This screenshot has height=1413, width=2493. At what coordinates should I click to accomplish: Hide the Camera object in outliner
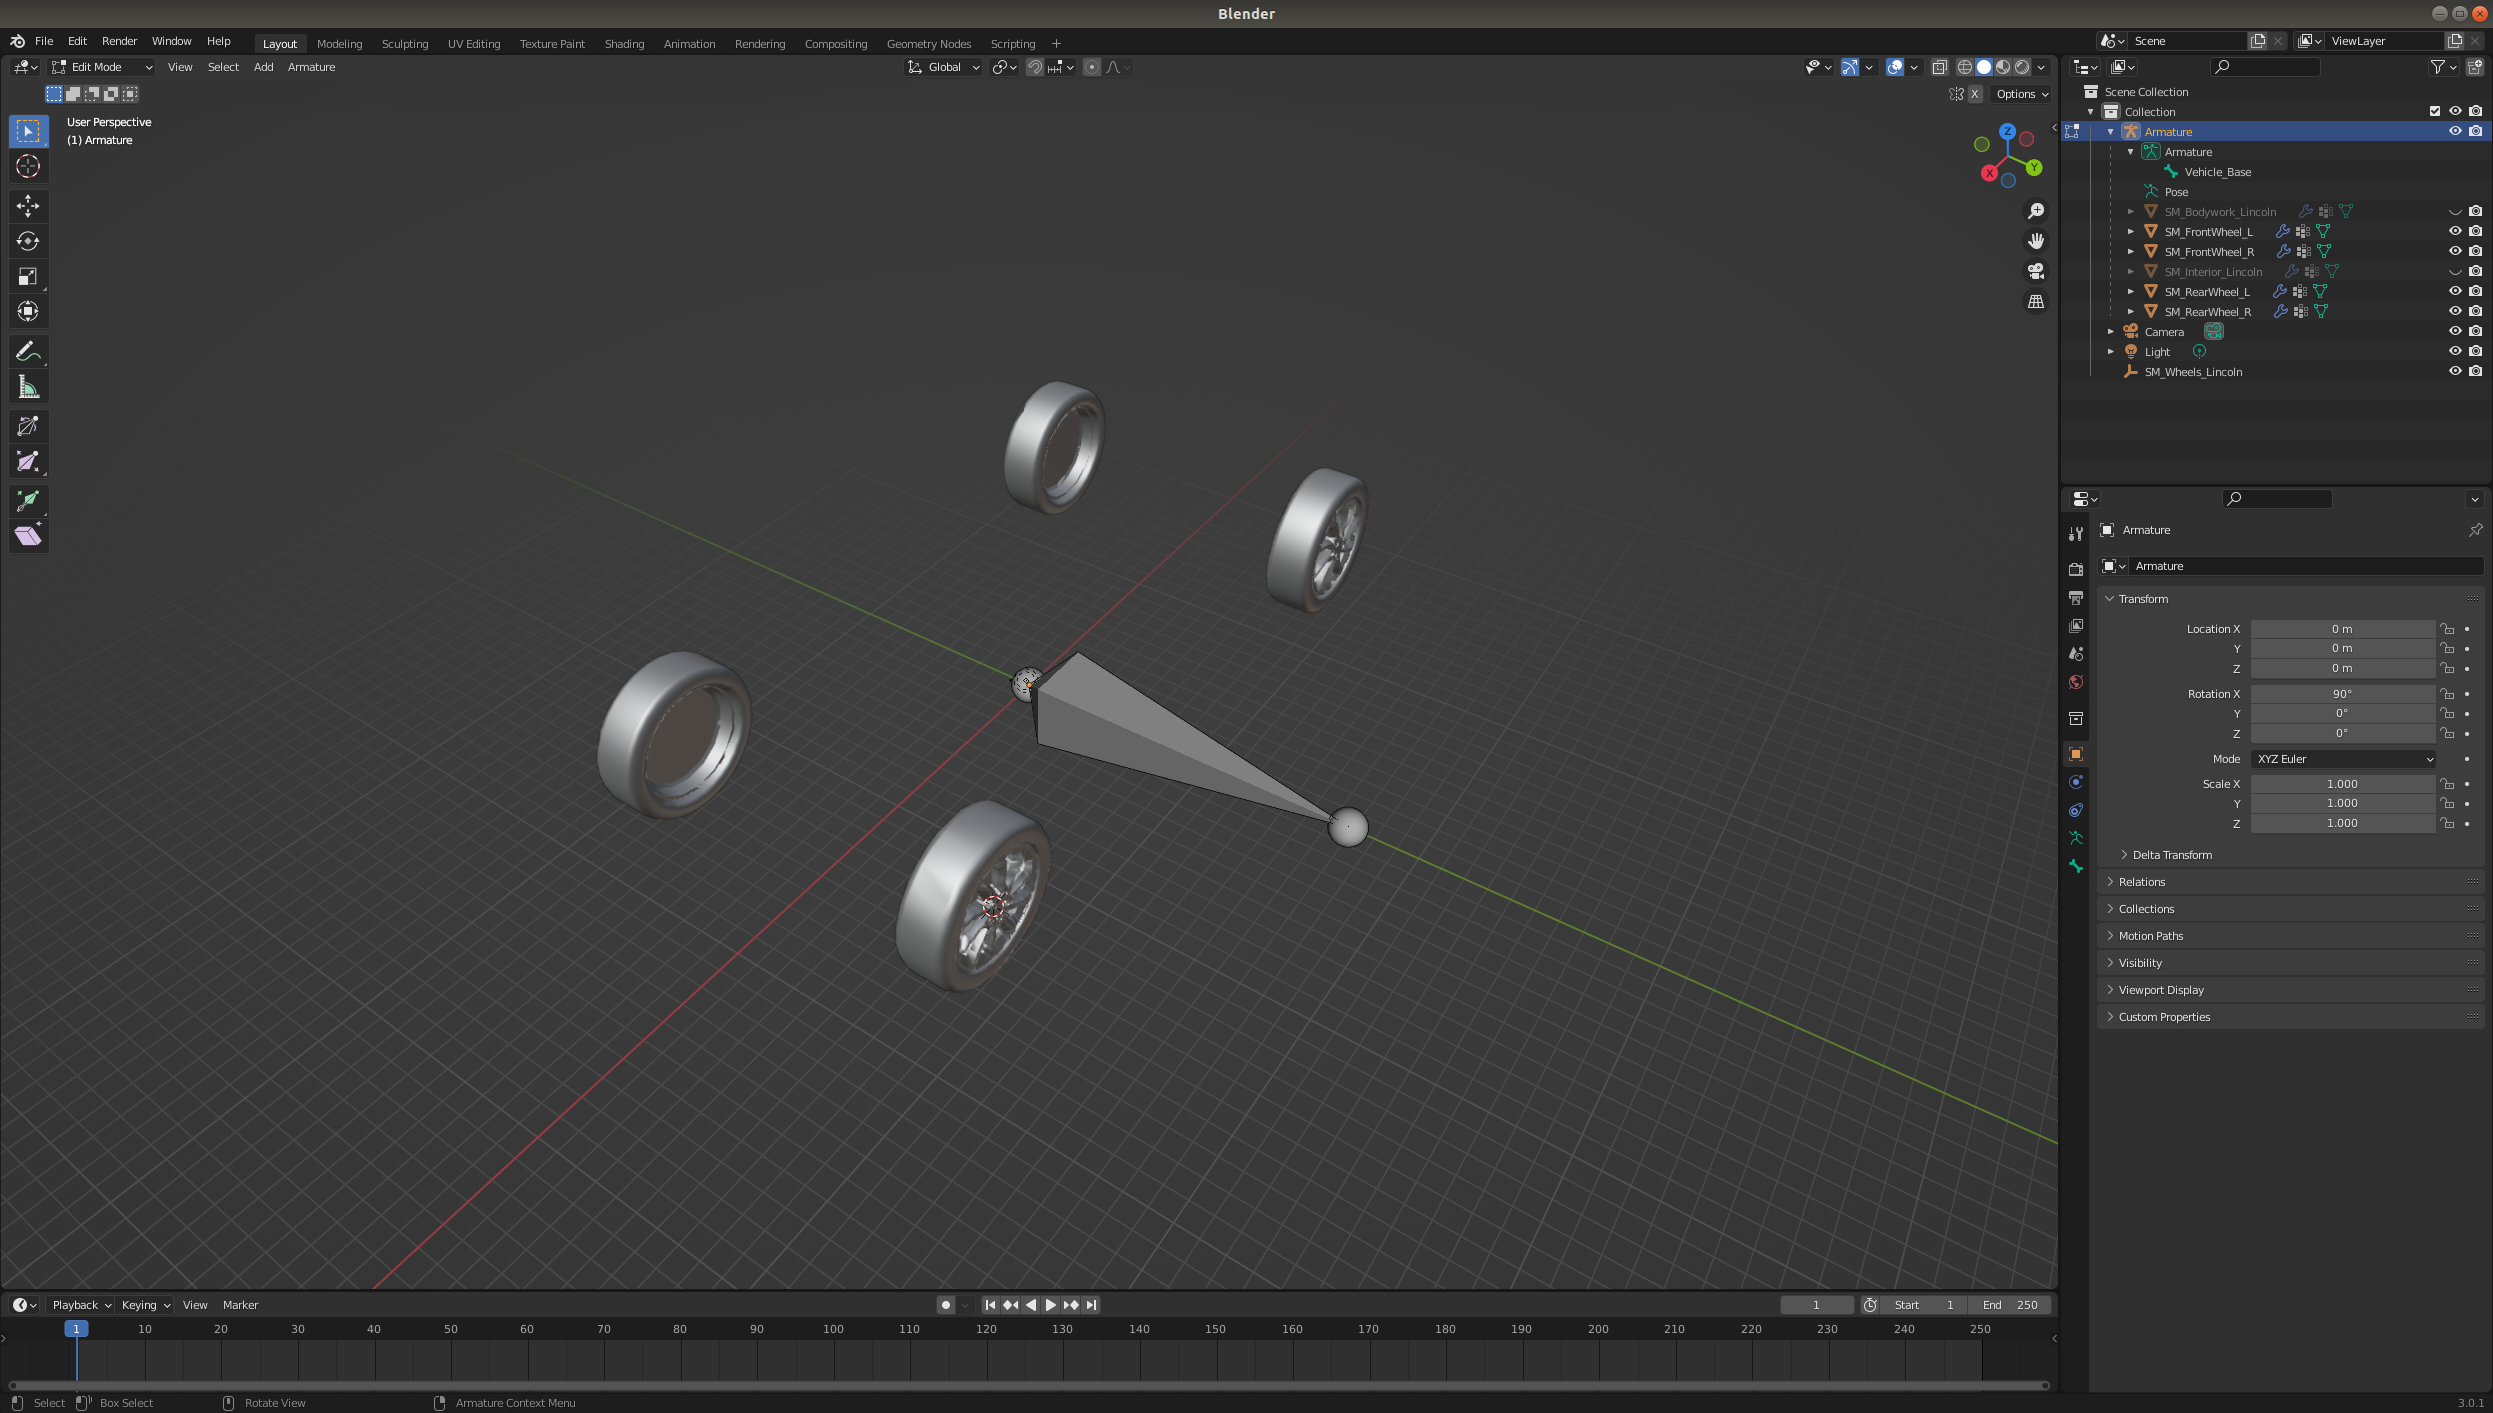[x=2452, y=331]
